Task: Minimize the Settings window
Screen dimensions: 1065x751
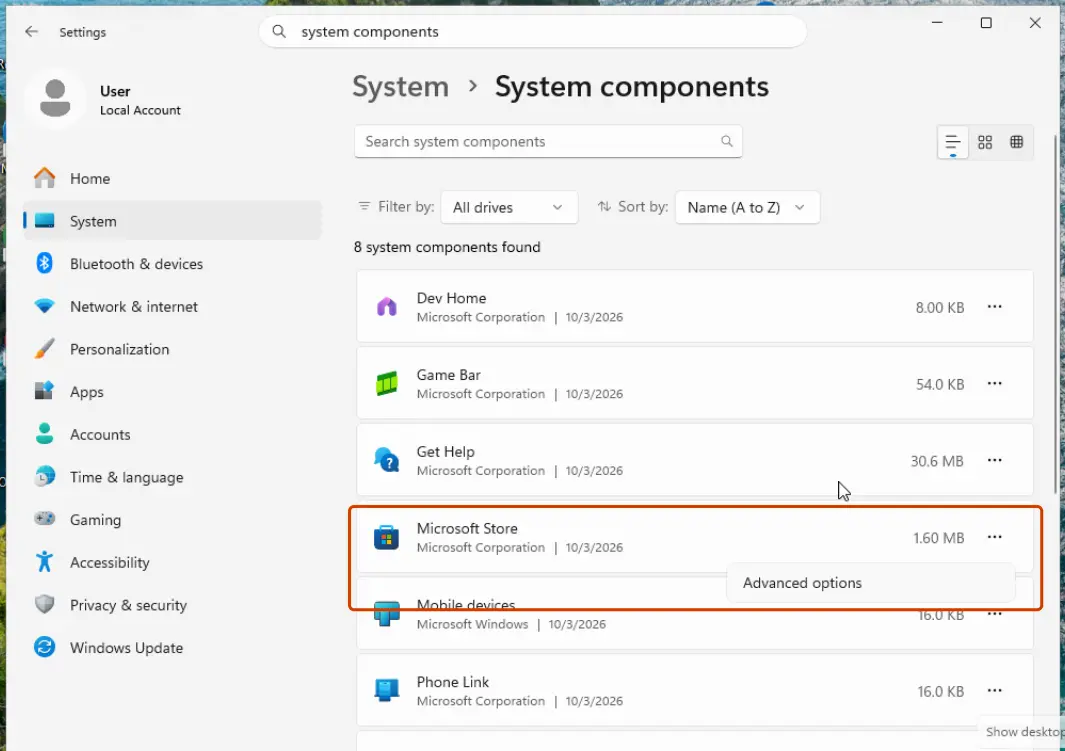Action: coord(937,23)
